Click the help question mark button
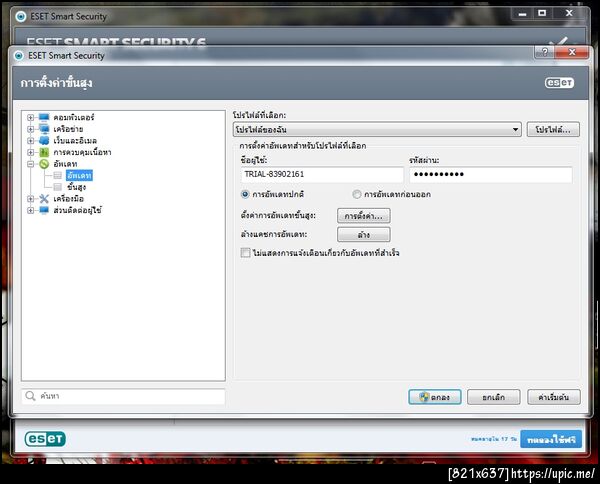The width and height of the screenshot is (600, 484). click(545, 52)
